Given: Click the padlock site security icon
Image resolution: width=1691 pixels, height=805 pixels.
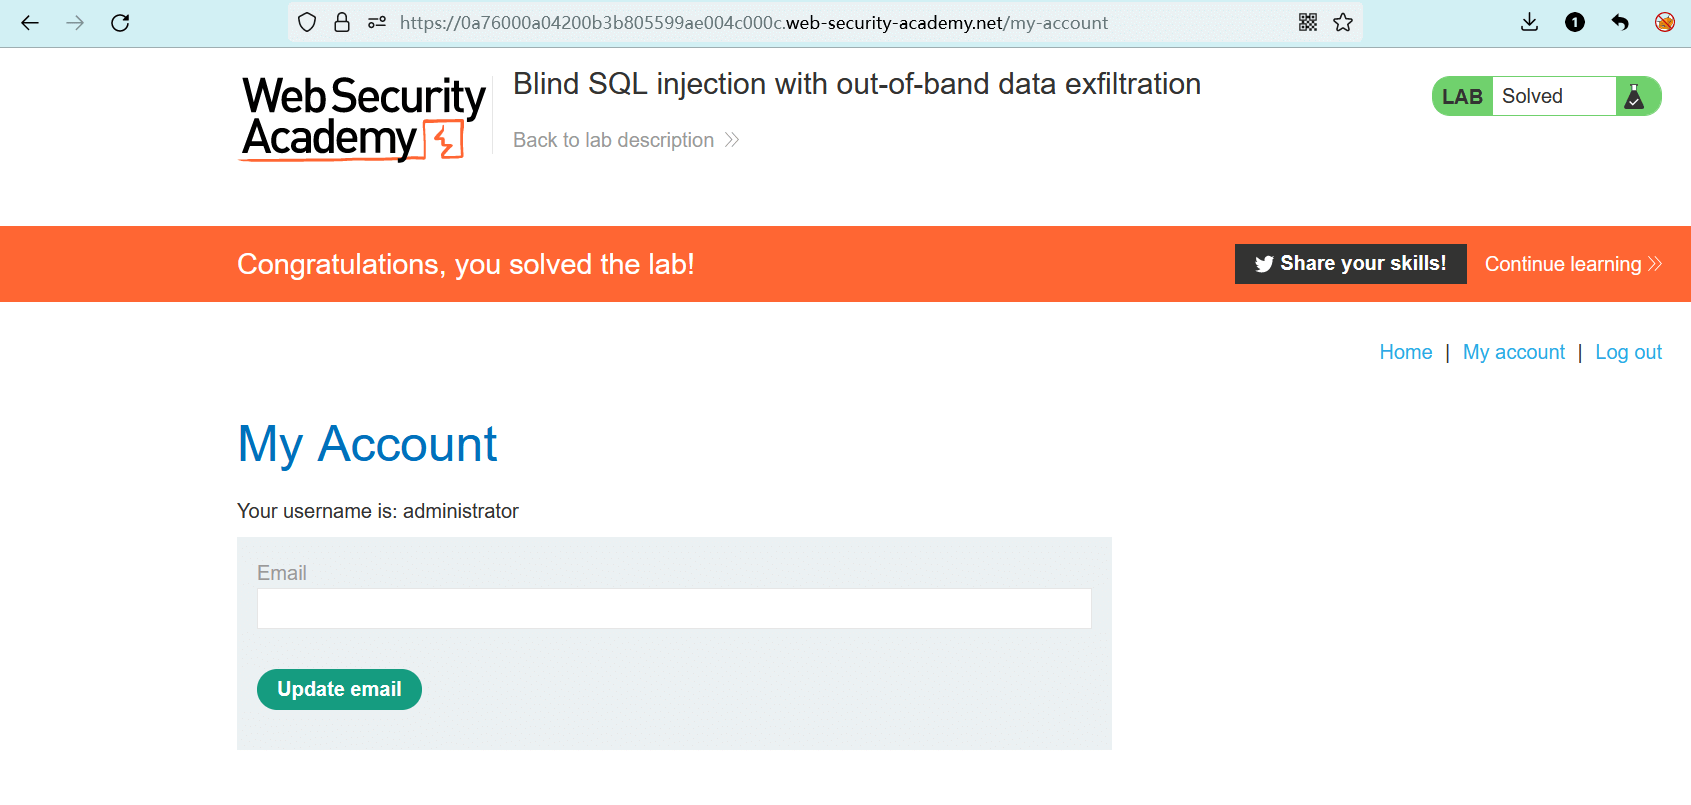Looking at the screenshot, I should [342, 23].
